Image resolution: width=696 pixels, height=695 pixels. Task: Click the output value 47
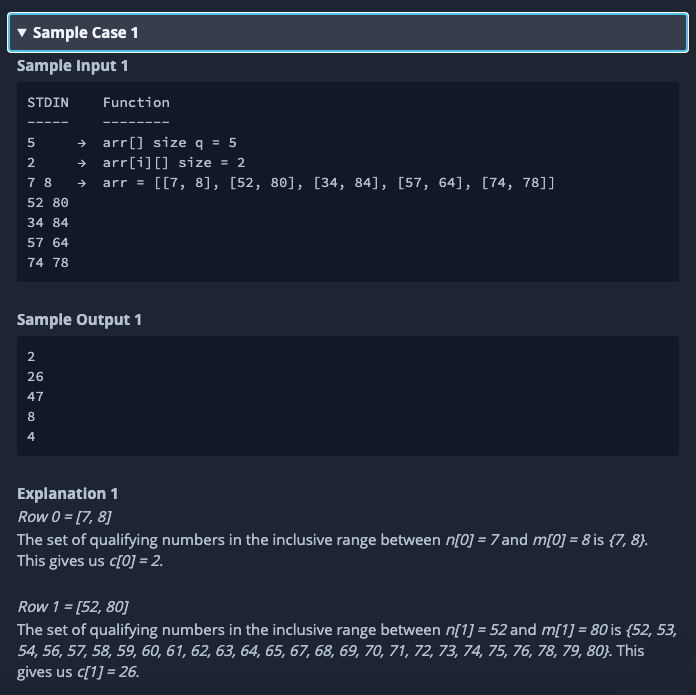[35, 397]
